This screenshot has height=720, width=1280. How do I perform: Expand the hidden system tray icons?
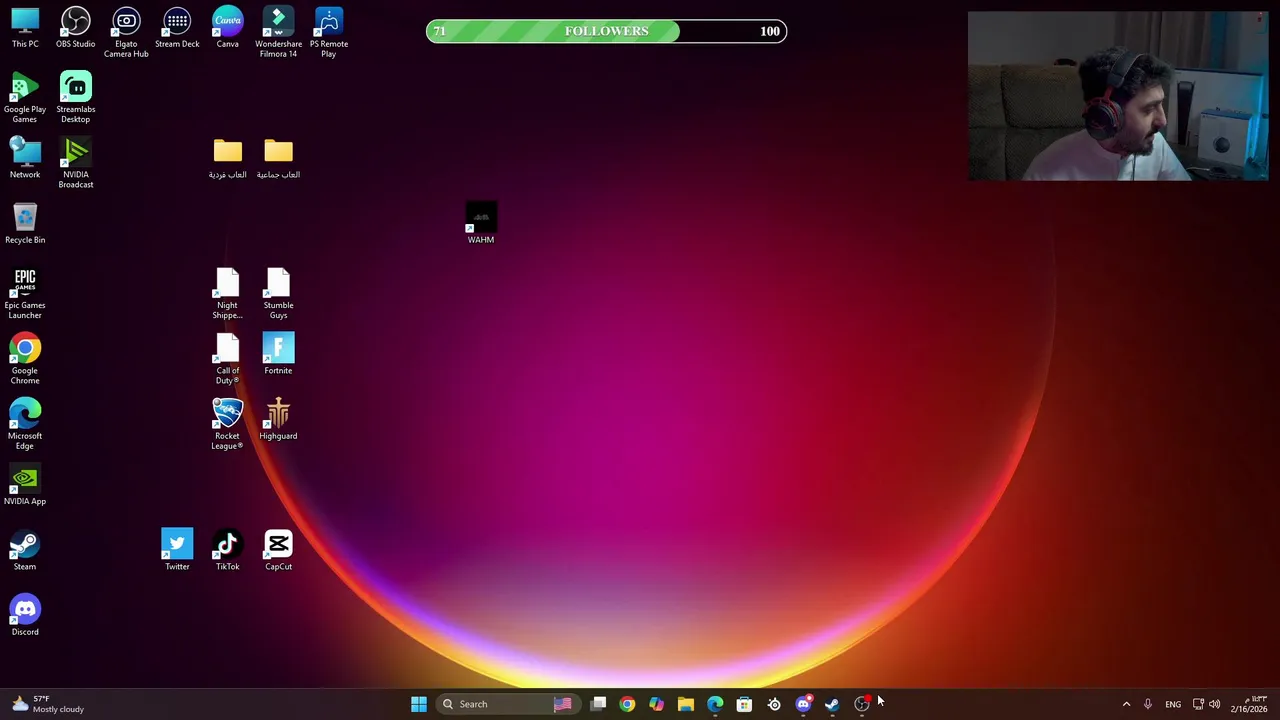[x=1126, y=704]
